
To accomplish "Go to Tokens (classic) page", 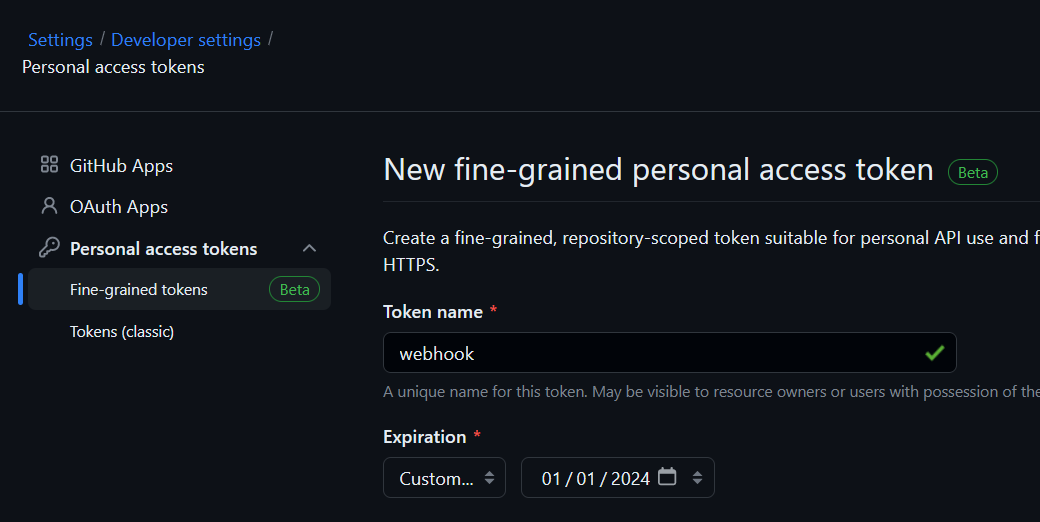I will (x=122, y=331).
